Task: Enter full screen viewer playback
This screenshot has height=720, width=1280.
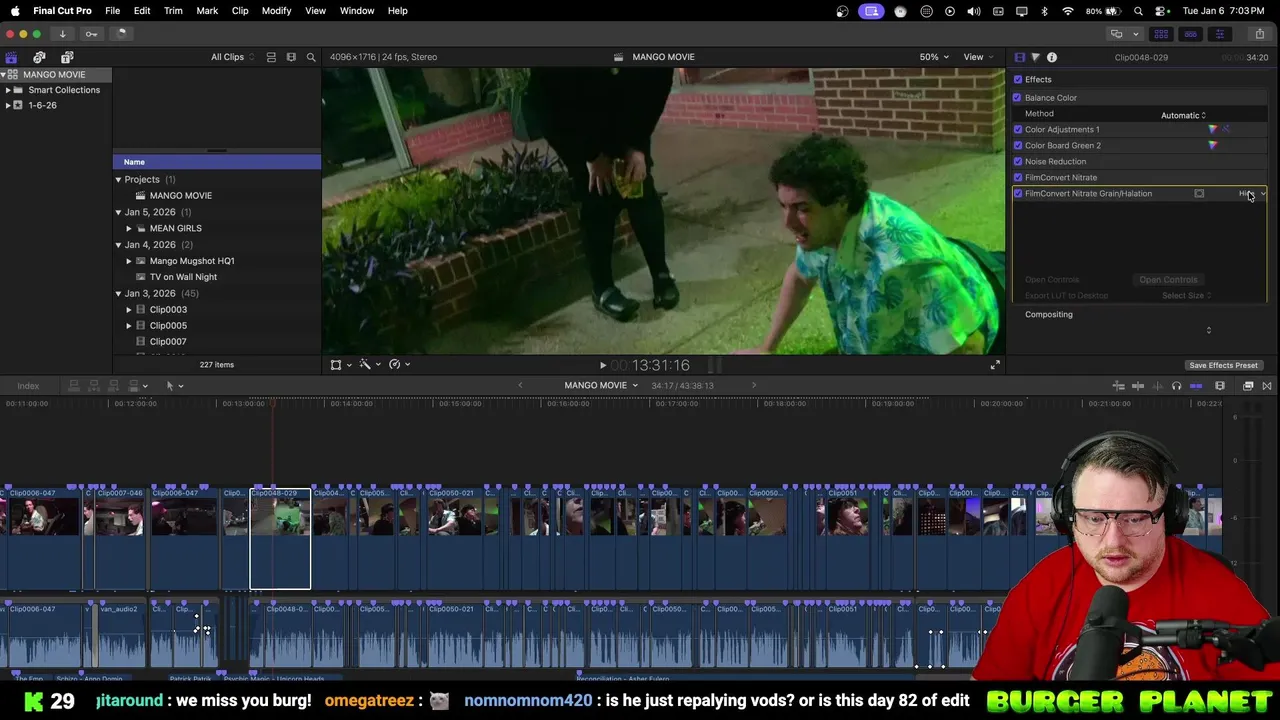Action: (994, 365)
